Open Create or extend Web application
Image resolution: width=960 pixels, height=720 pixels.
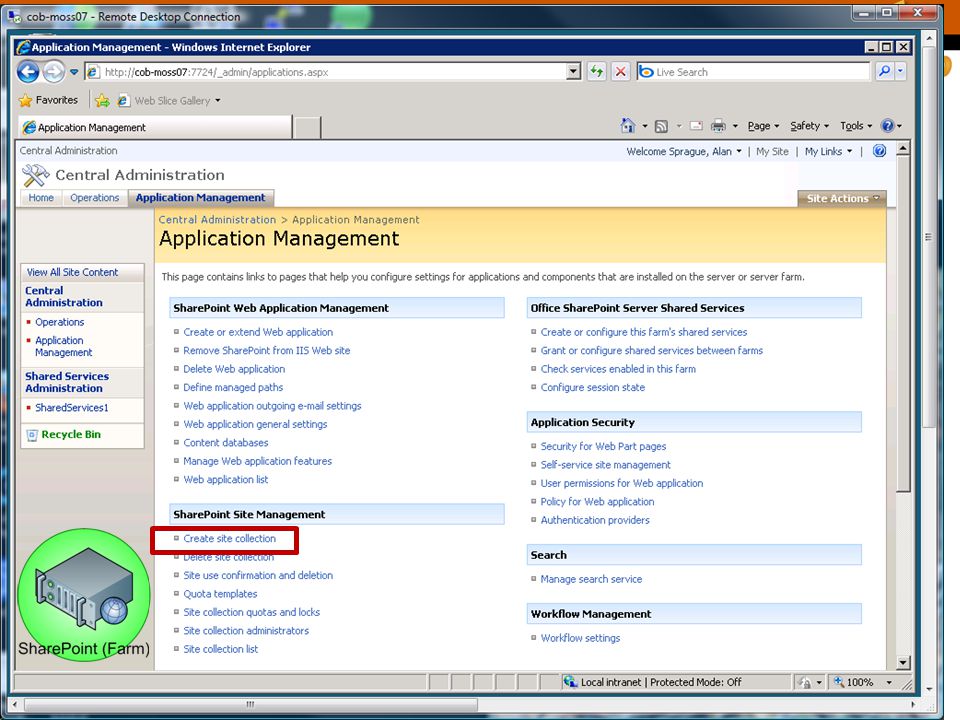click(x=258, y=332)
